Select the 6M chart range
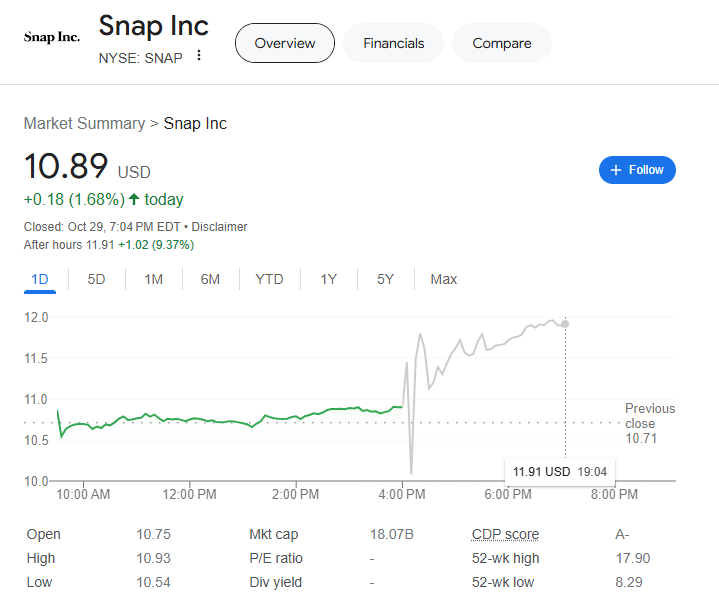 point(210,279)
